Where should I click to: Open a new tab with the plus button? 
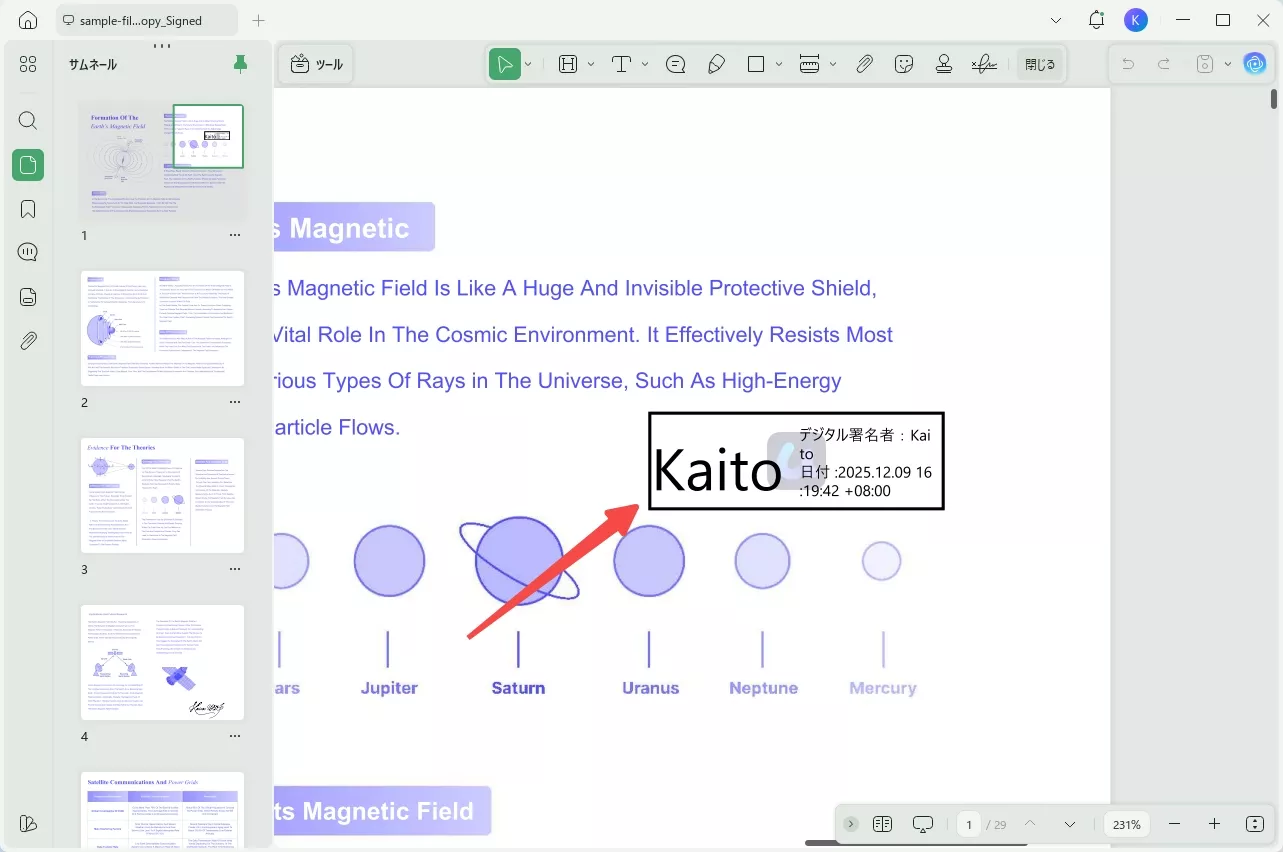259,20
